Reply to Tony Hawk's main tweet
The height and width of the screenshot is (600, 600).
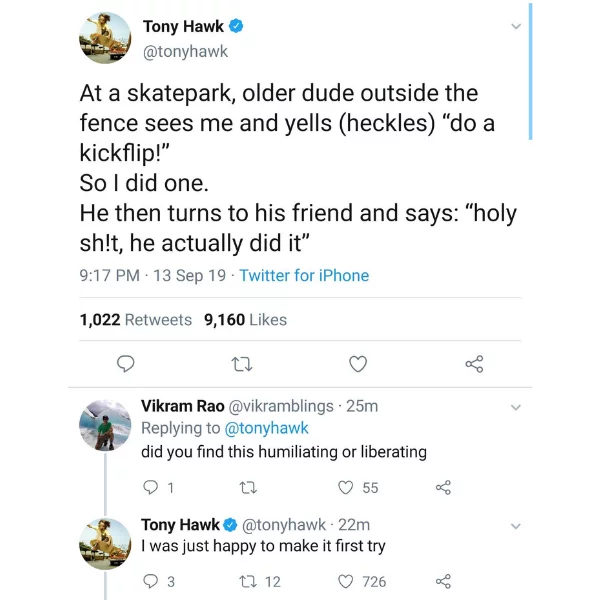click(126, 364)
